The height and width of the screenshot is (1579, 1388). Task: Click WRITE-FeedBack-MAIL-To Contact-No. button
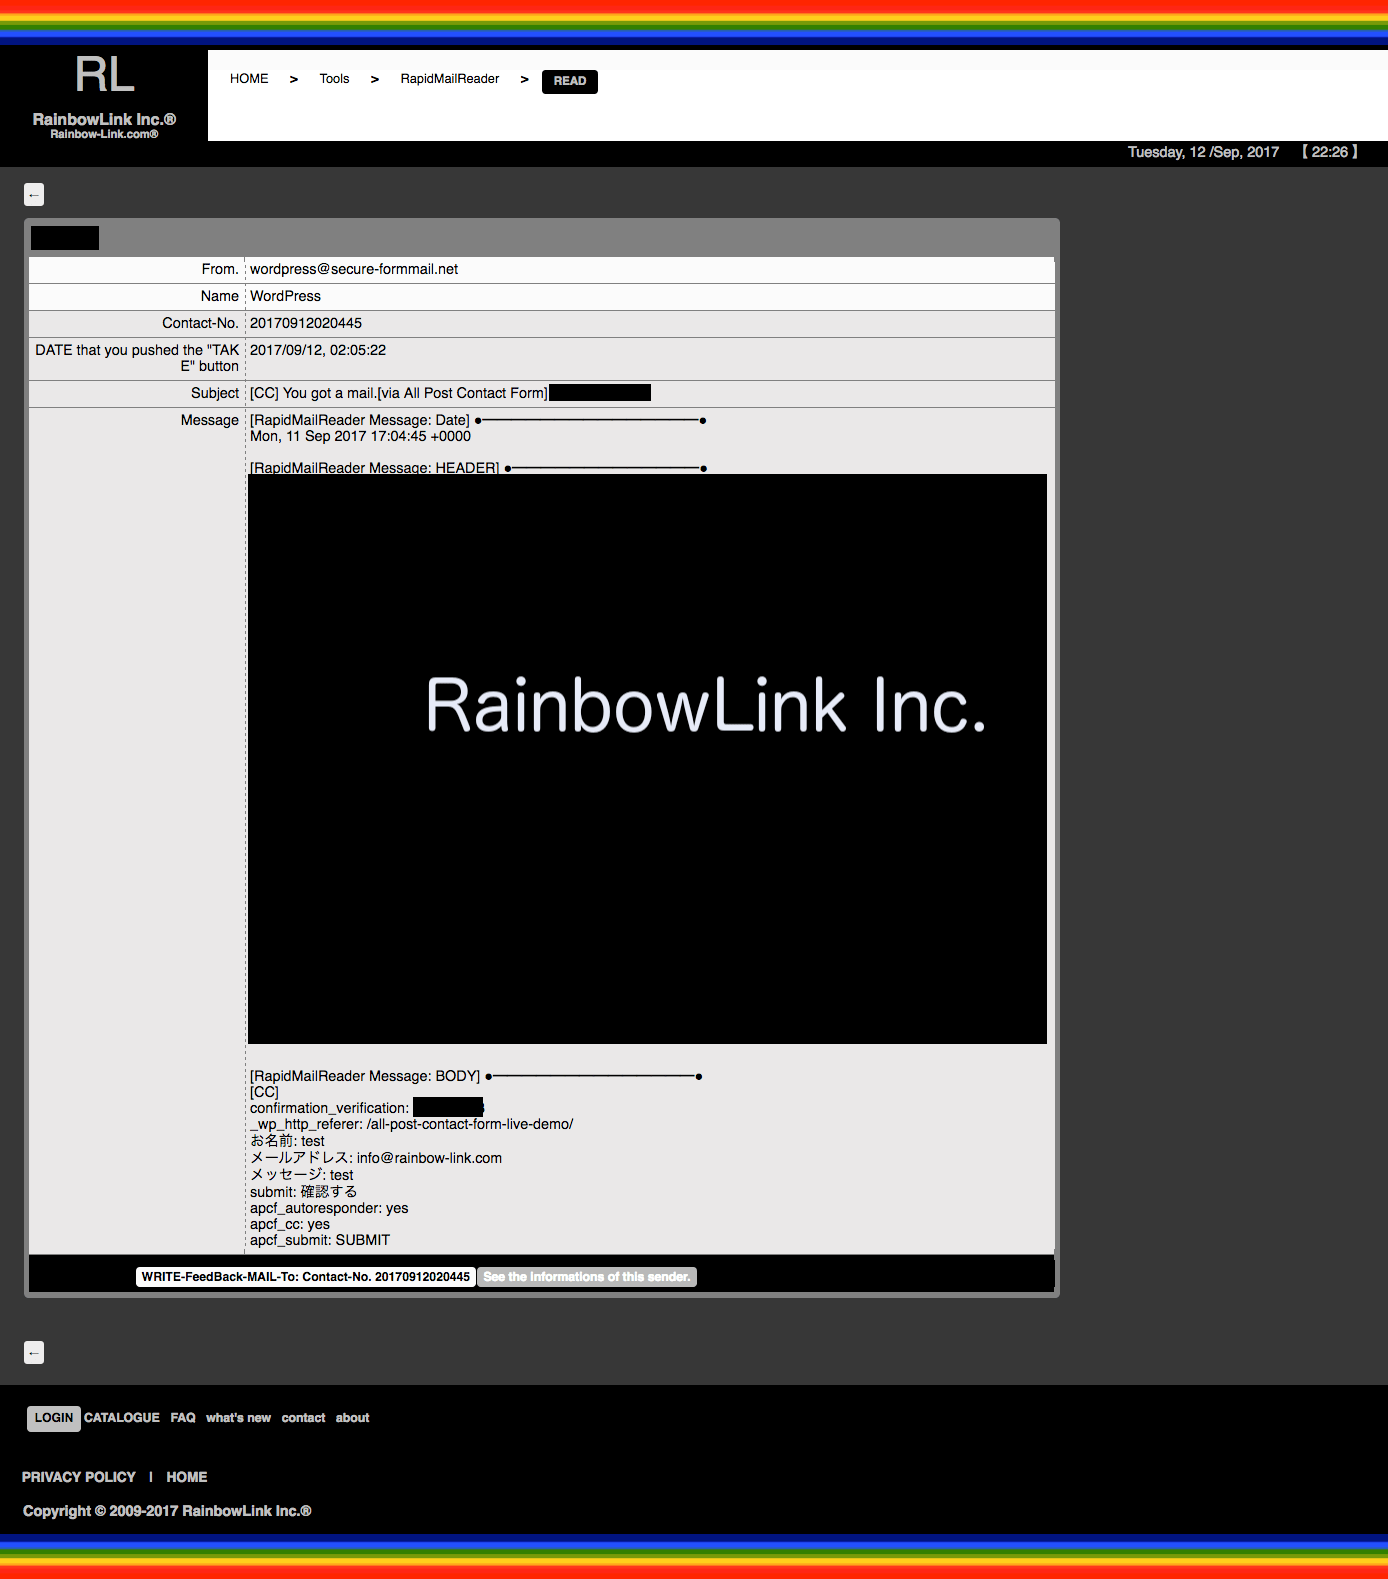pos(306,1277)
